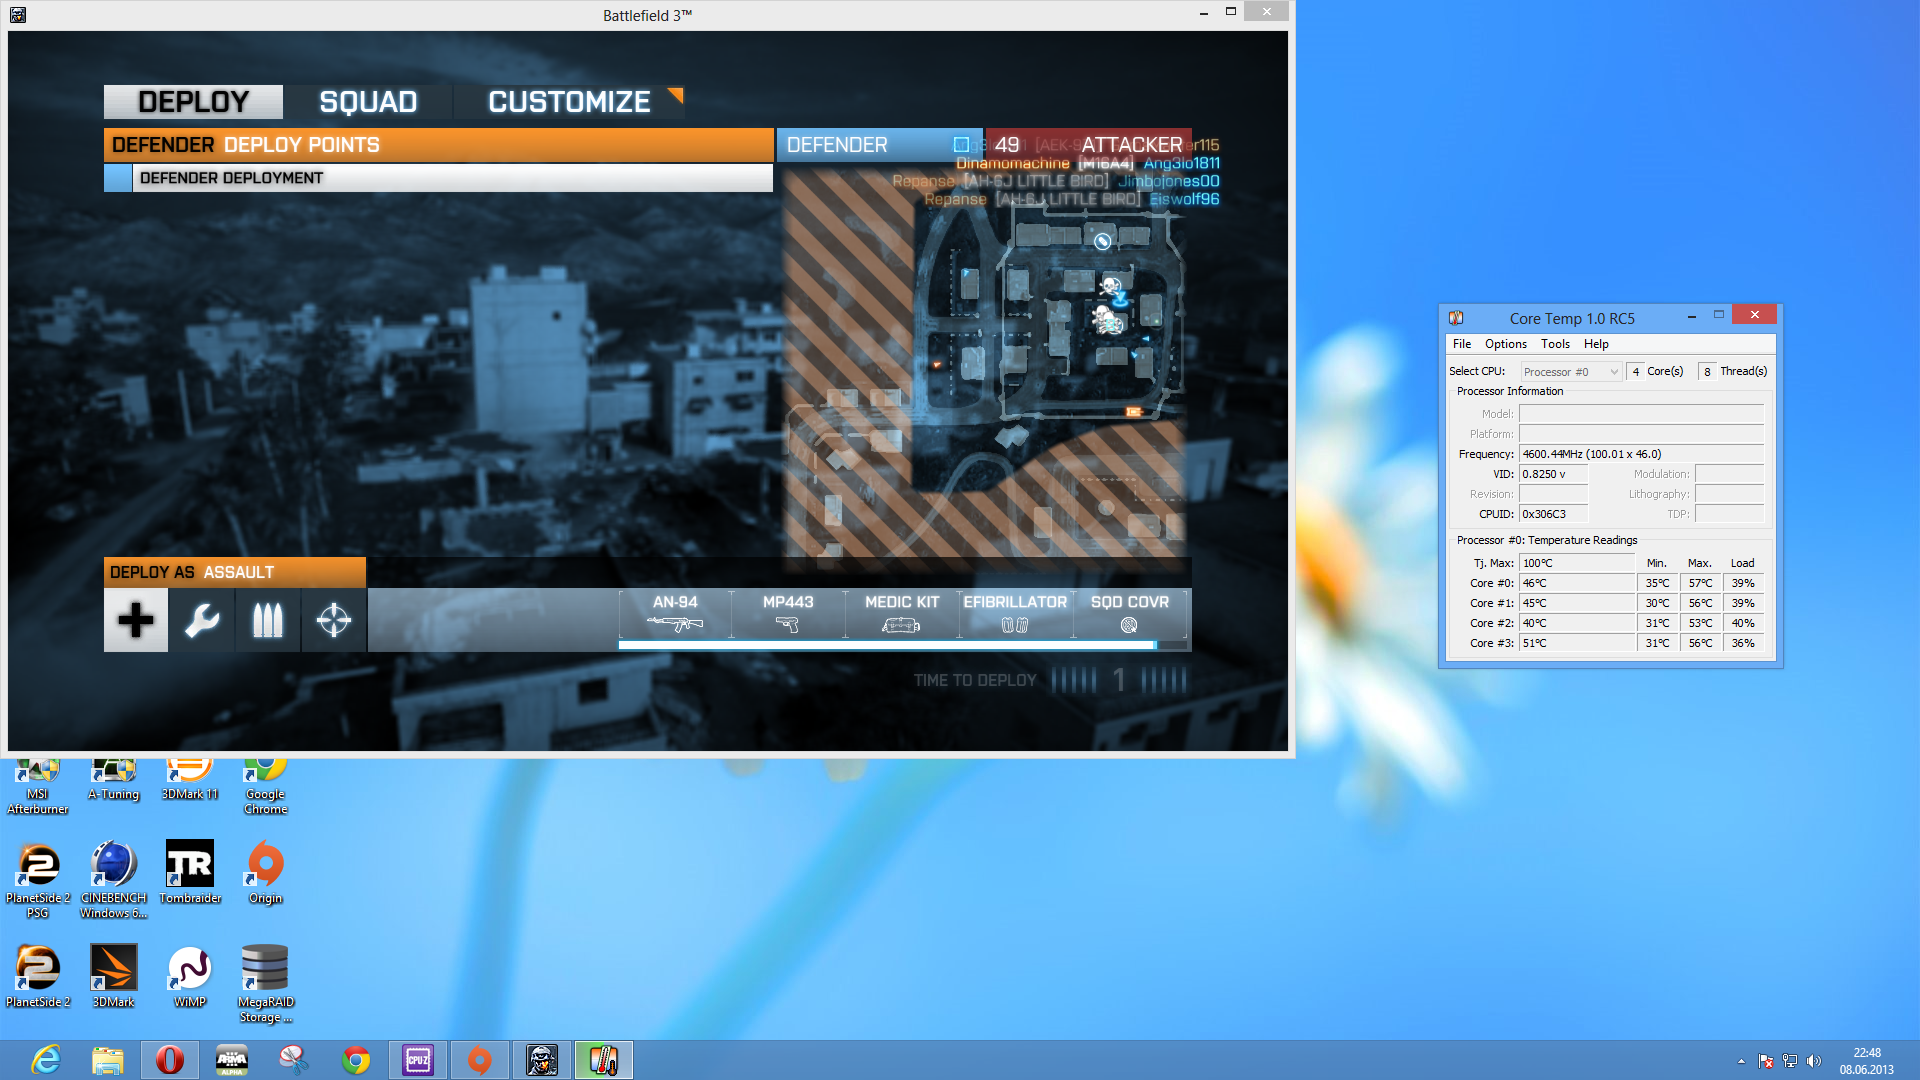Choose the Medic Kit gadget slot
The image size is (1920, 1080).
click(901, 614)
